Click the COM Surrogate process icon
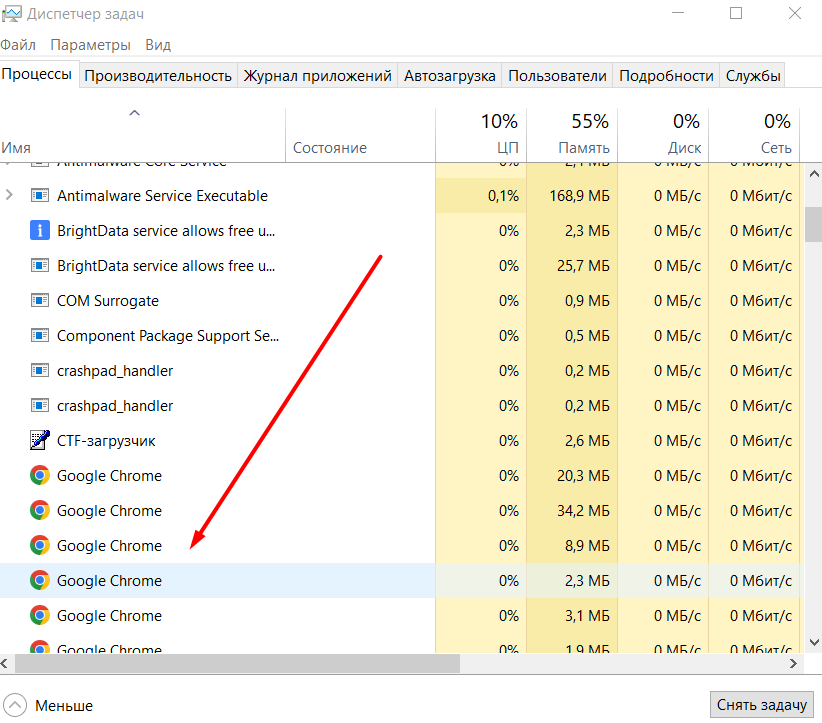The height and width of the screenshot is (723, 822). pos(40,300)
